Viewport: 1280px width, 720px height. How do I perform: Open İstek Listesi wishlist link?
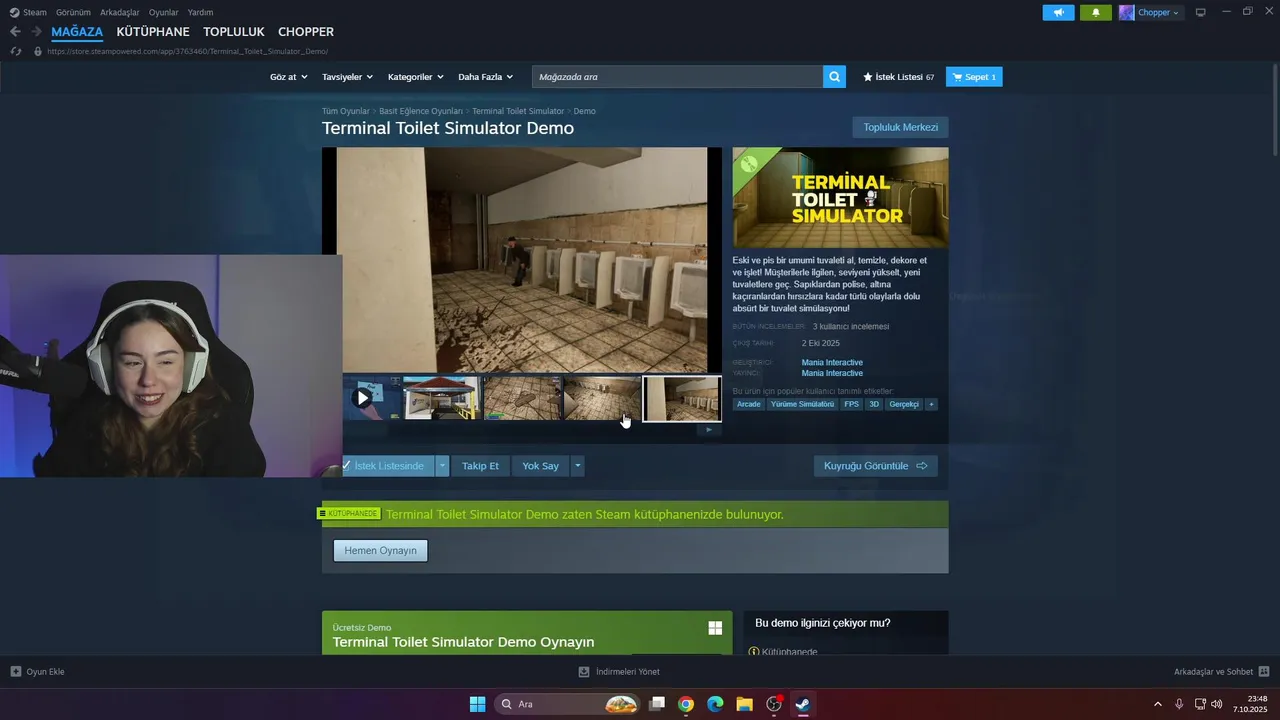[899, 77]
